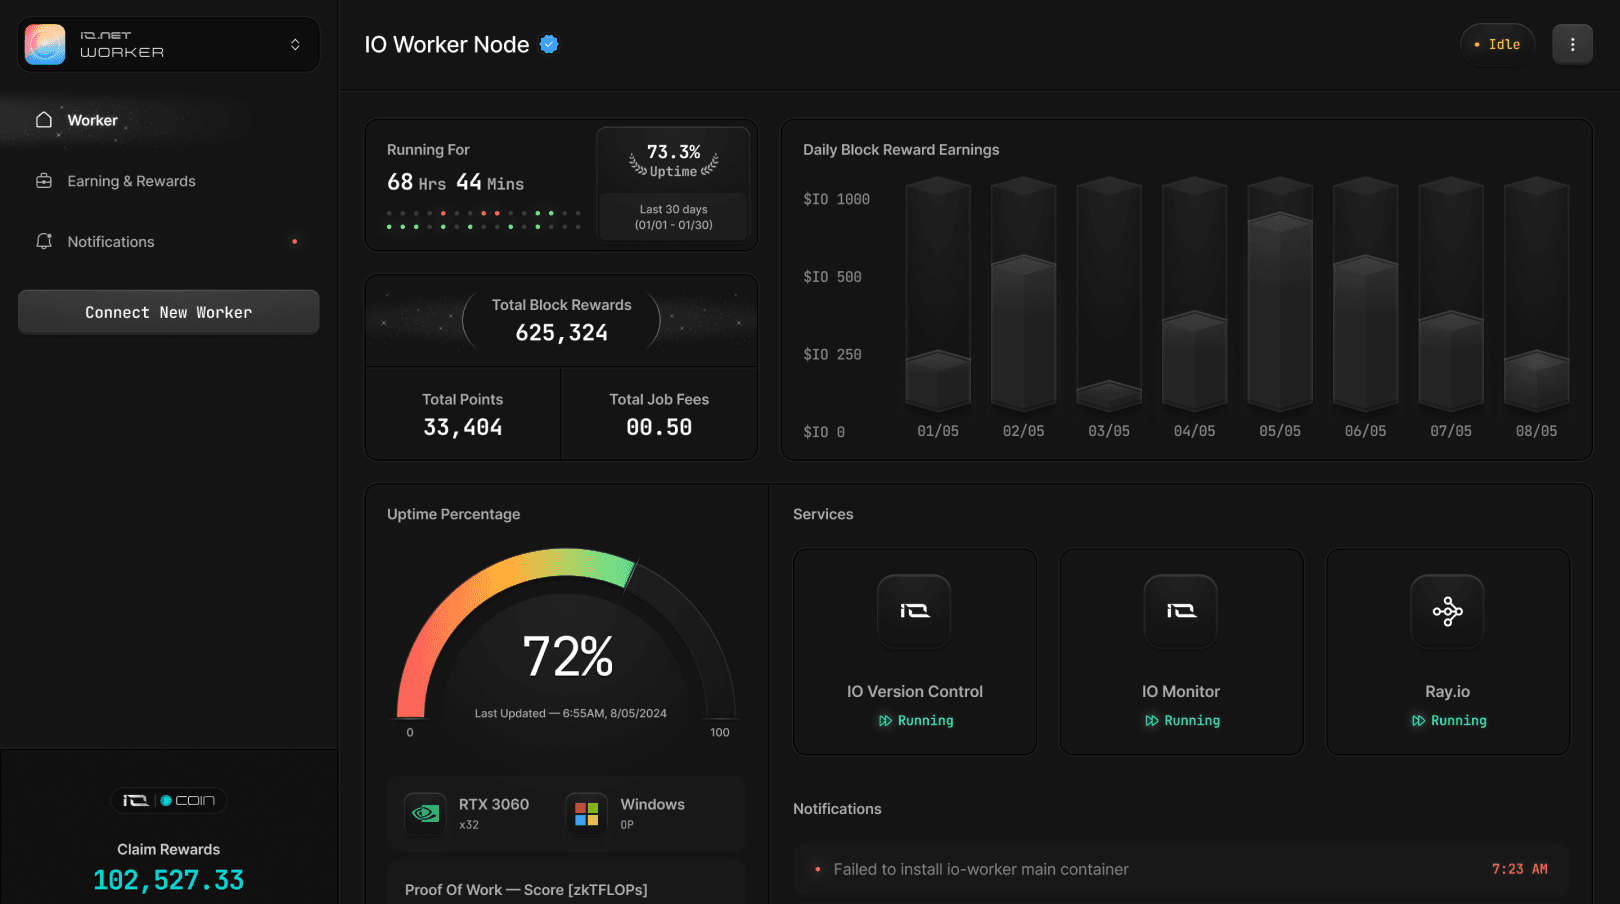The image size is (1620, 904).
Task: Click the bell icon beside Notifications
Action: tap(44, 242)
